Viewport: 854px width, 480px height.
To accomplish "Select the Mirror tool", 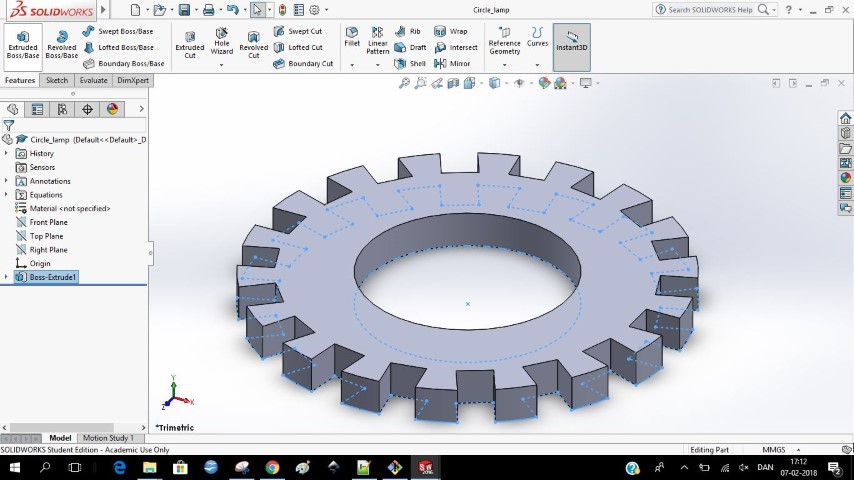I will point(452,63).
